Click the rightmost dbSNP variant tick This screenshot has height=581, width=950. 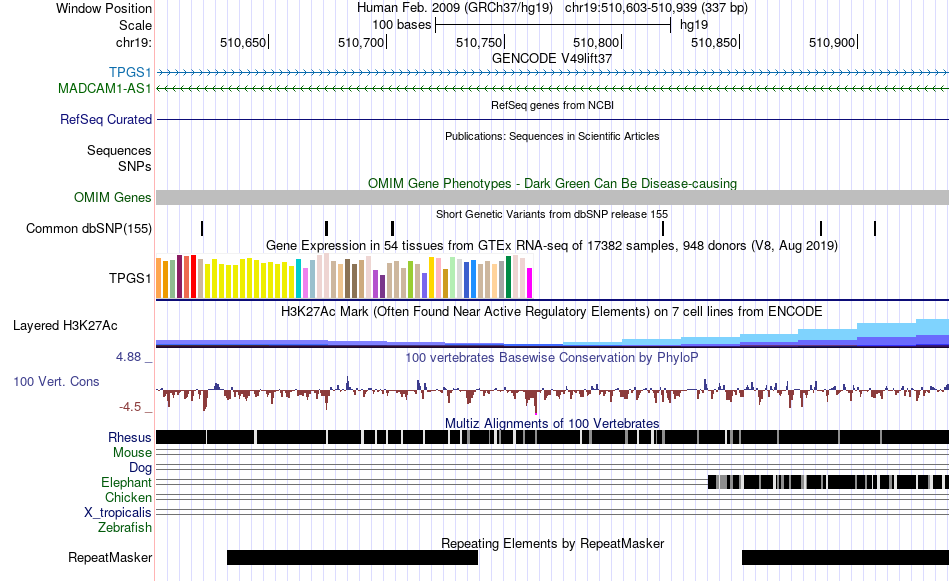click(x=875, y=228)
